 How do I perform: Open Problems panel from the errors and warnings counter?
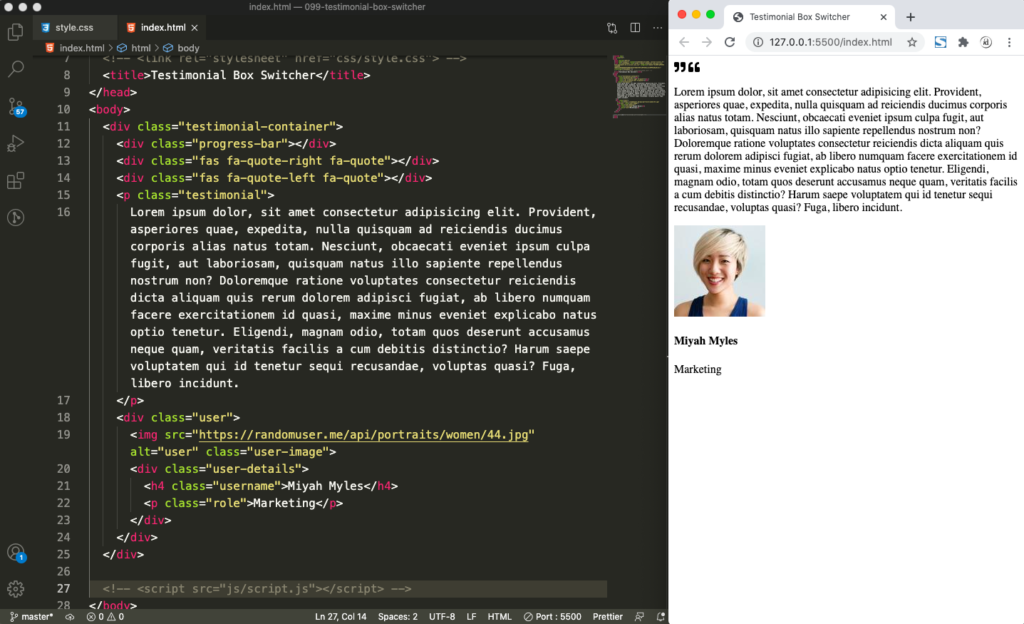pyautogui.click(x=105, y=616)
